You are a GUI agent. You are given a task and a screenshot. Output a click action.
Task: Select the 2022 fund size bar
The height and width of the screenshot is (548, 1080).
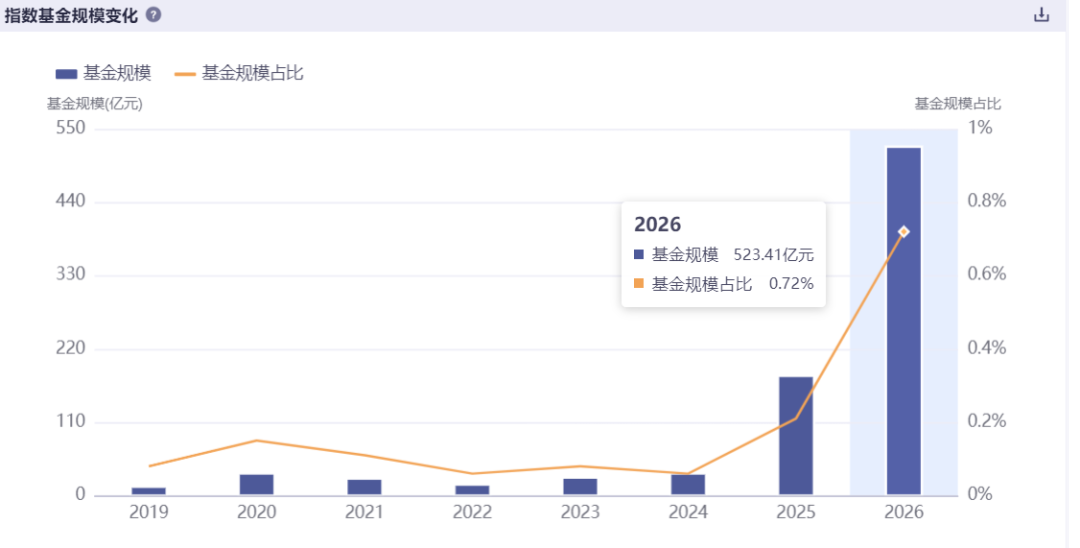tap(472, 490)
